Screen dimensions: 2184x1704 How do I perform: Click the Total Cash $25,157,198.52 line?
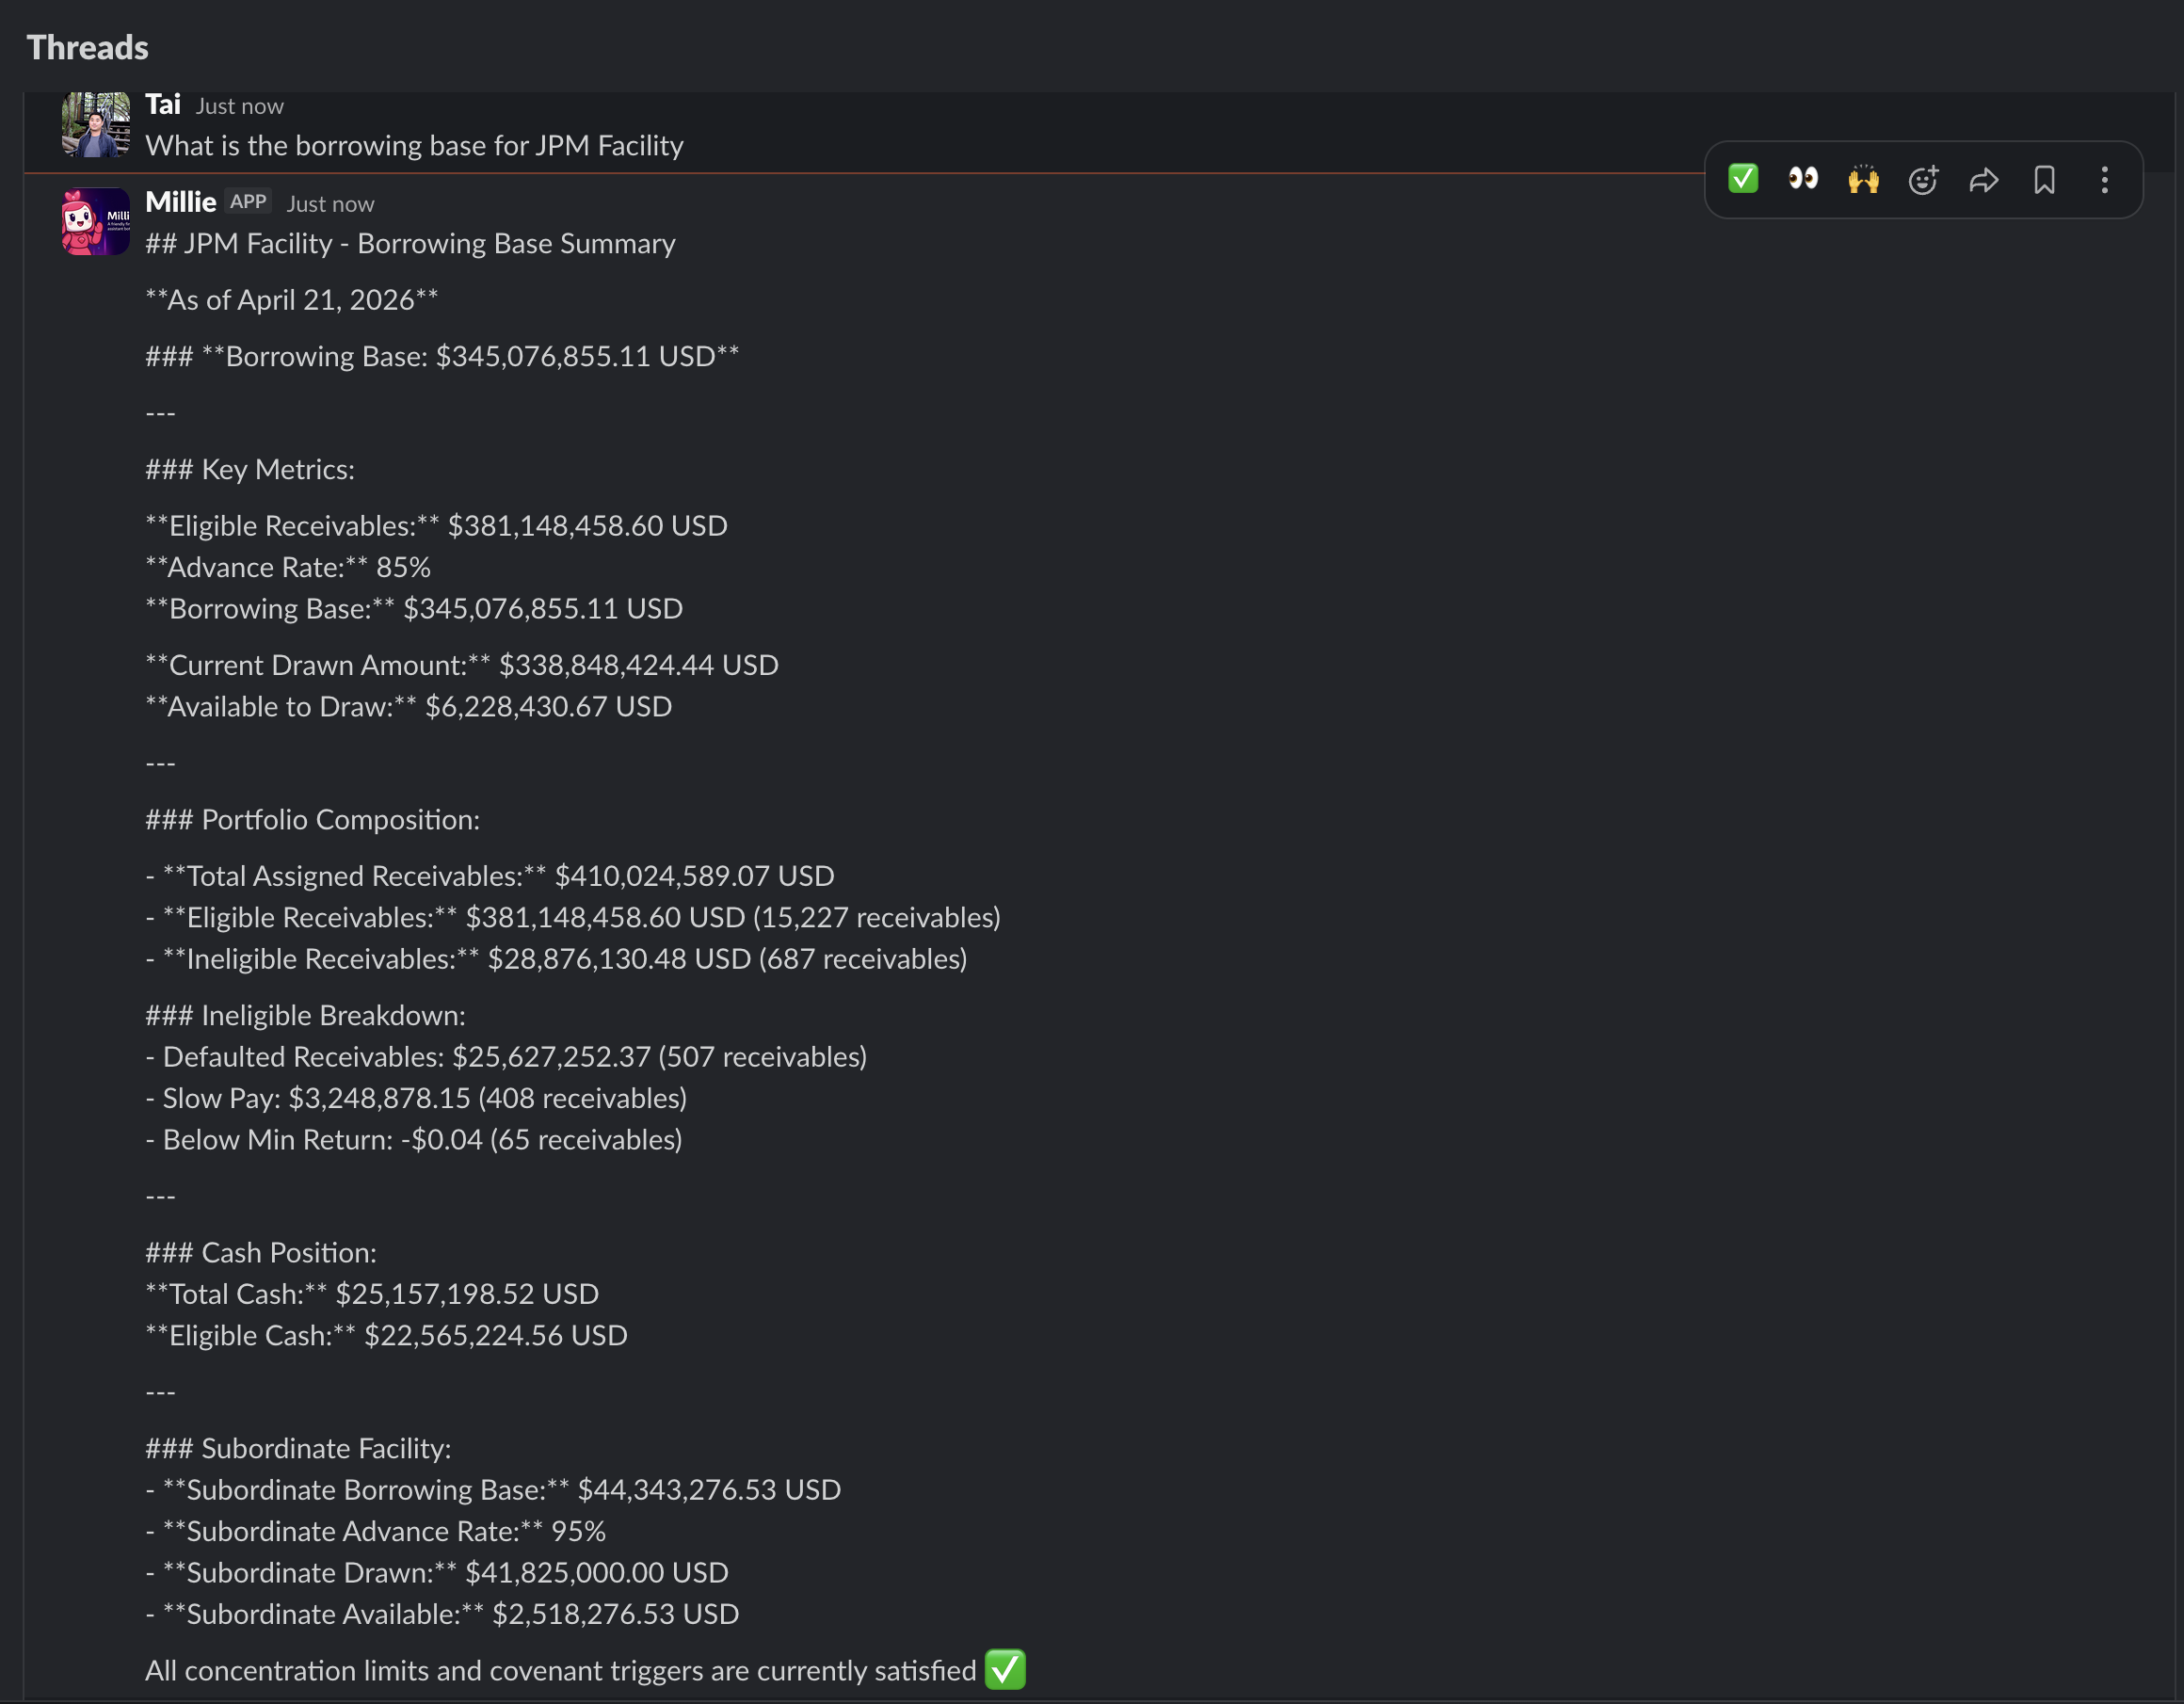[x=372, y=1295]
